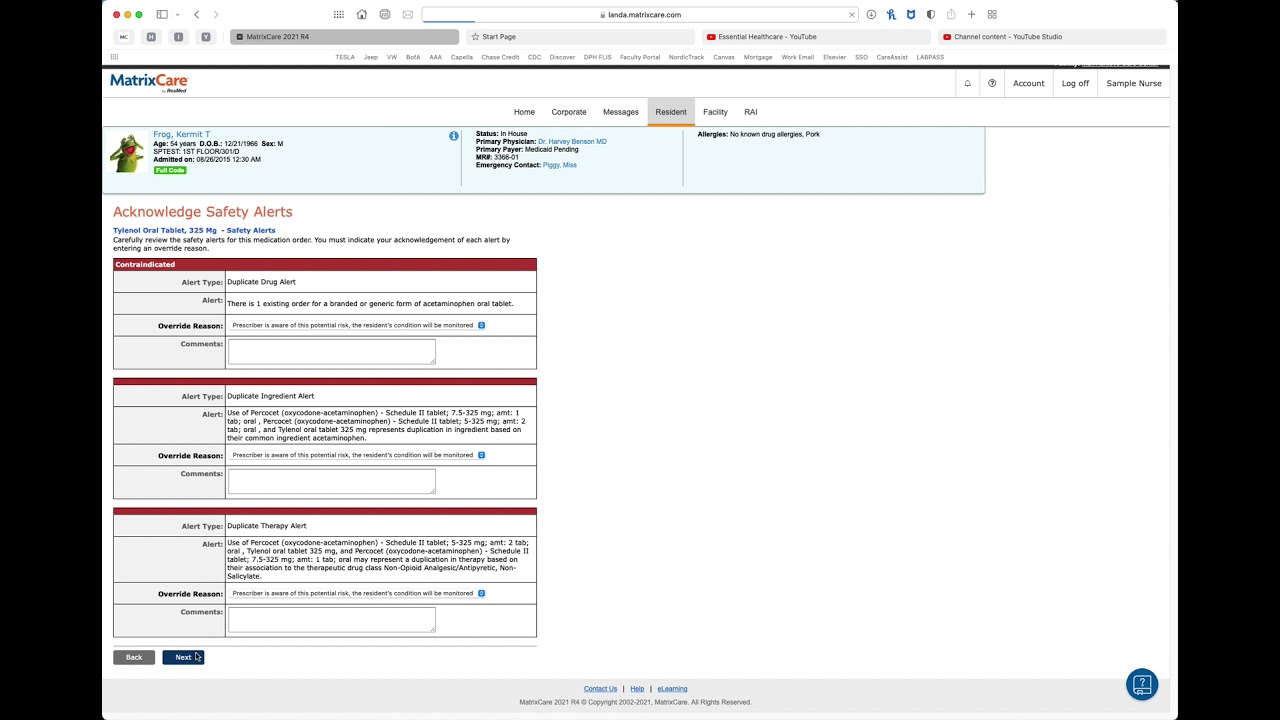Click the Duplicate Ingredient Alert comments box

coord(332,482)
